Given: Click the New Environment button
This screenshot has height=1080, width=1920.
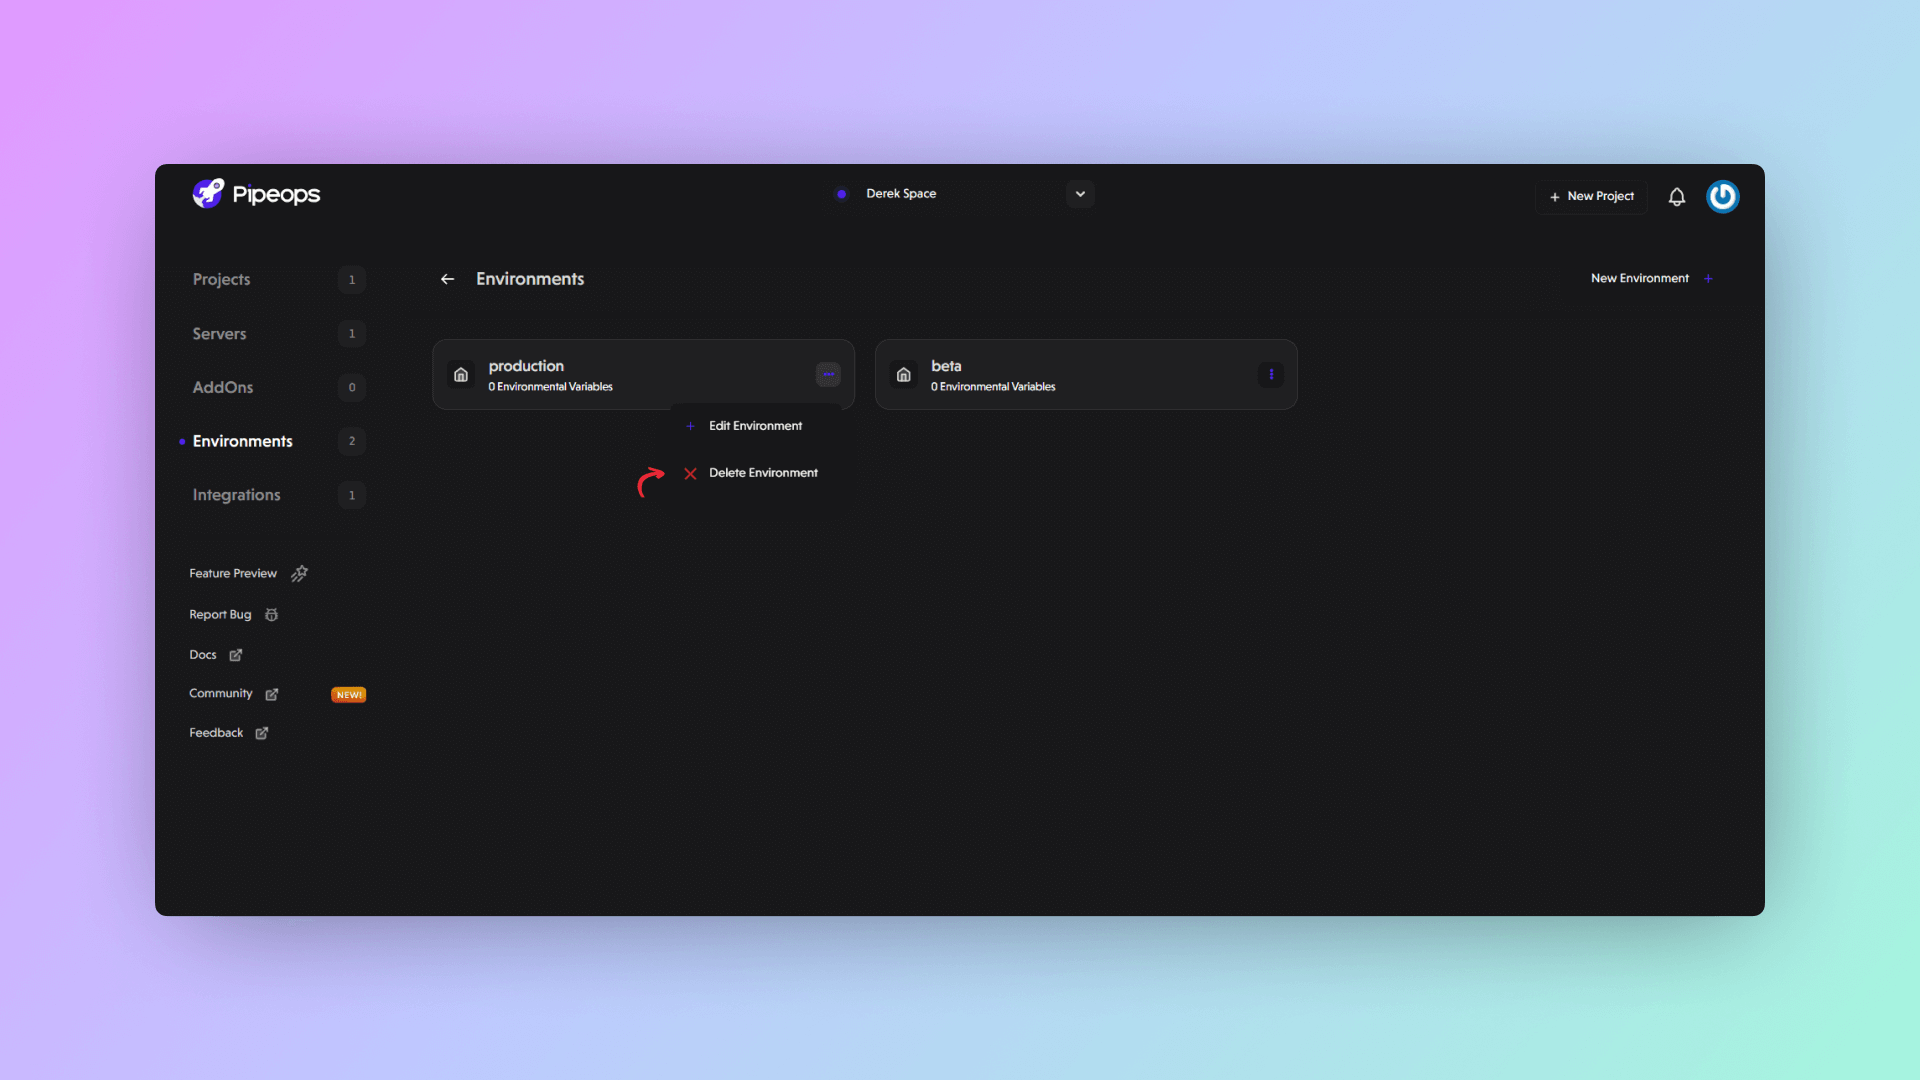Looking at the screenshot, I should 1652,278.
